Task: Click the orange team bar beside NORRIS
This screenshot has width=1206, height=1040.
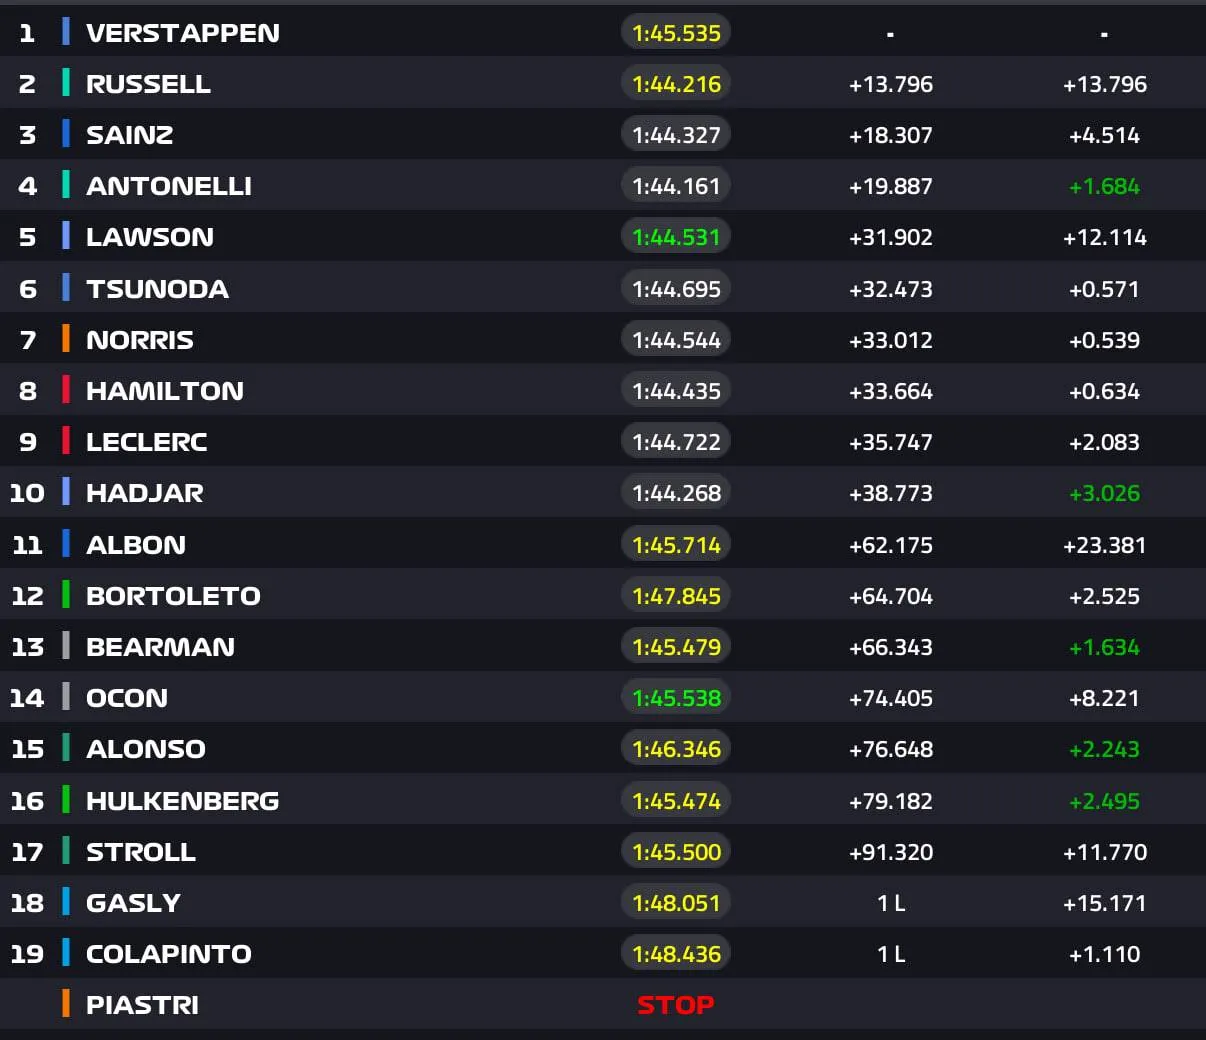Action: (66, 339)
